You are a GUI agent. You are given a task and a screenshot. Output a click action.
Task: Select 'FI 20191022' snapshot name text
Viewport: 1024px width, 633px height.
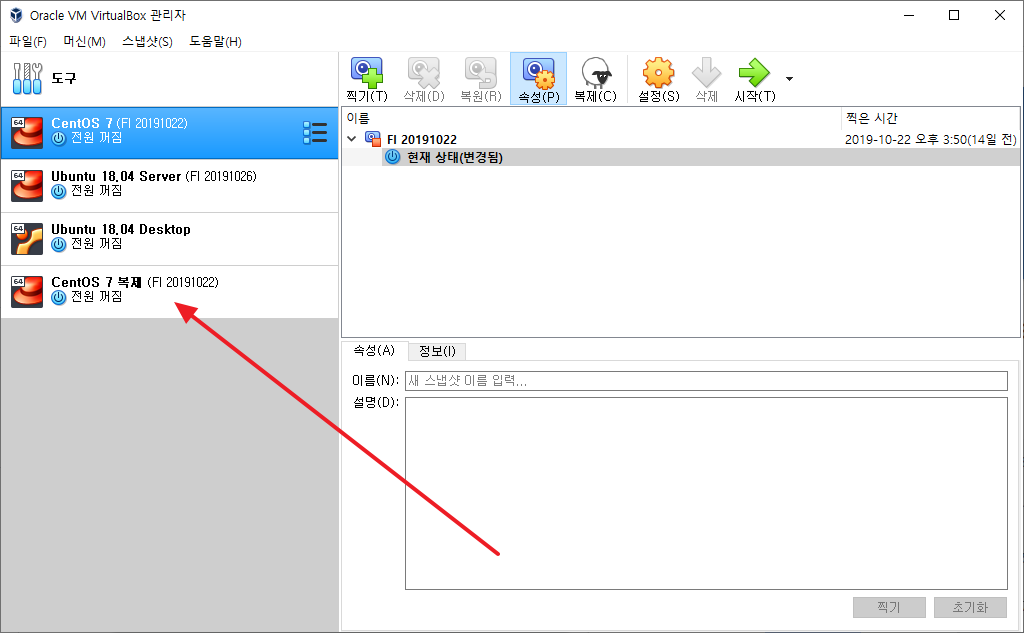tap(422, 140)
